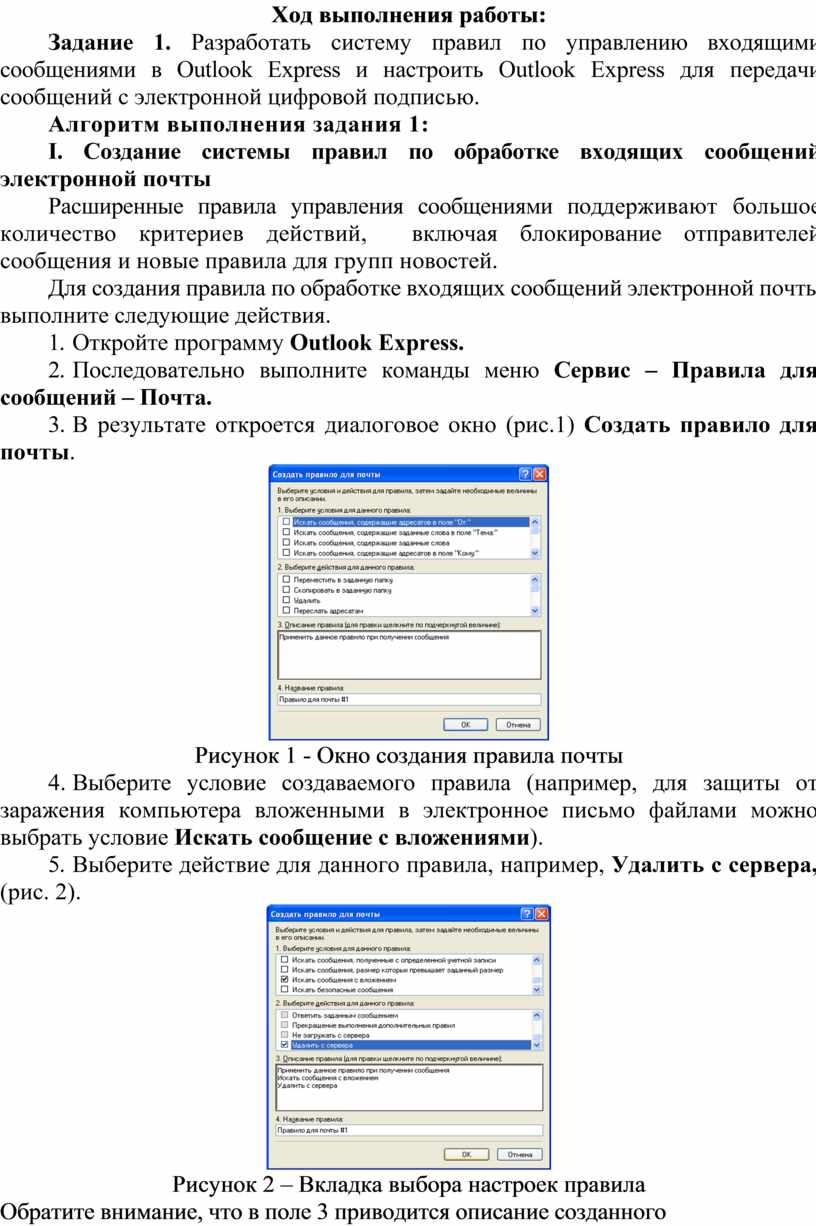
Task: Click the title bar text of the Figure 2 dialog
Action: [325, 915]
